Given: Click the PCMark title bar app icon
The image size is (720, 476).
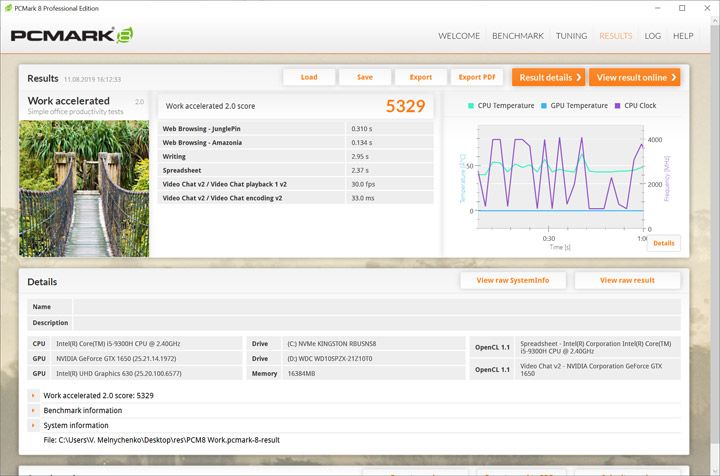Looking at the screenshot, I should (x=8, y=8).
